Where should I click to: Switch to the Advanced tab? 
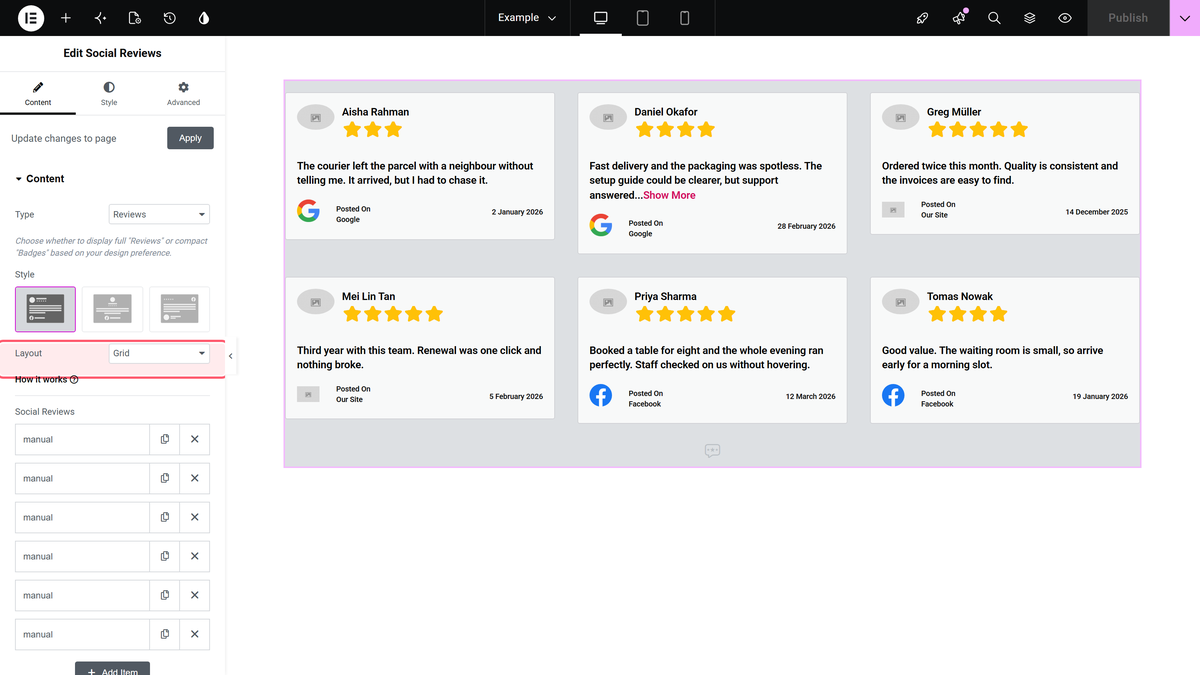pos(183,94)
